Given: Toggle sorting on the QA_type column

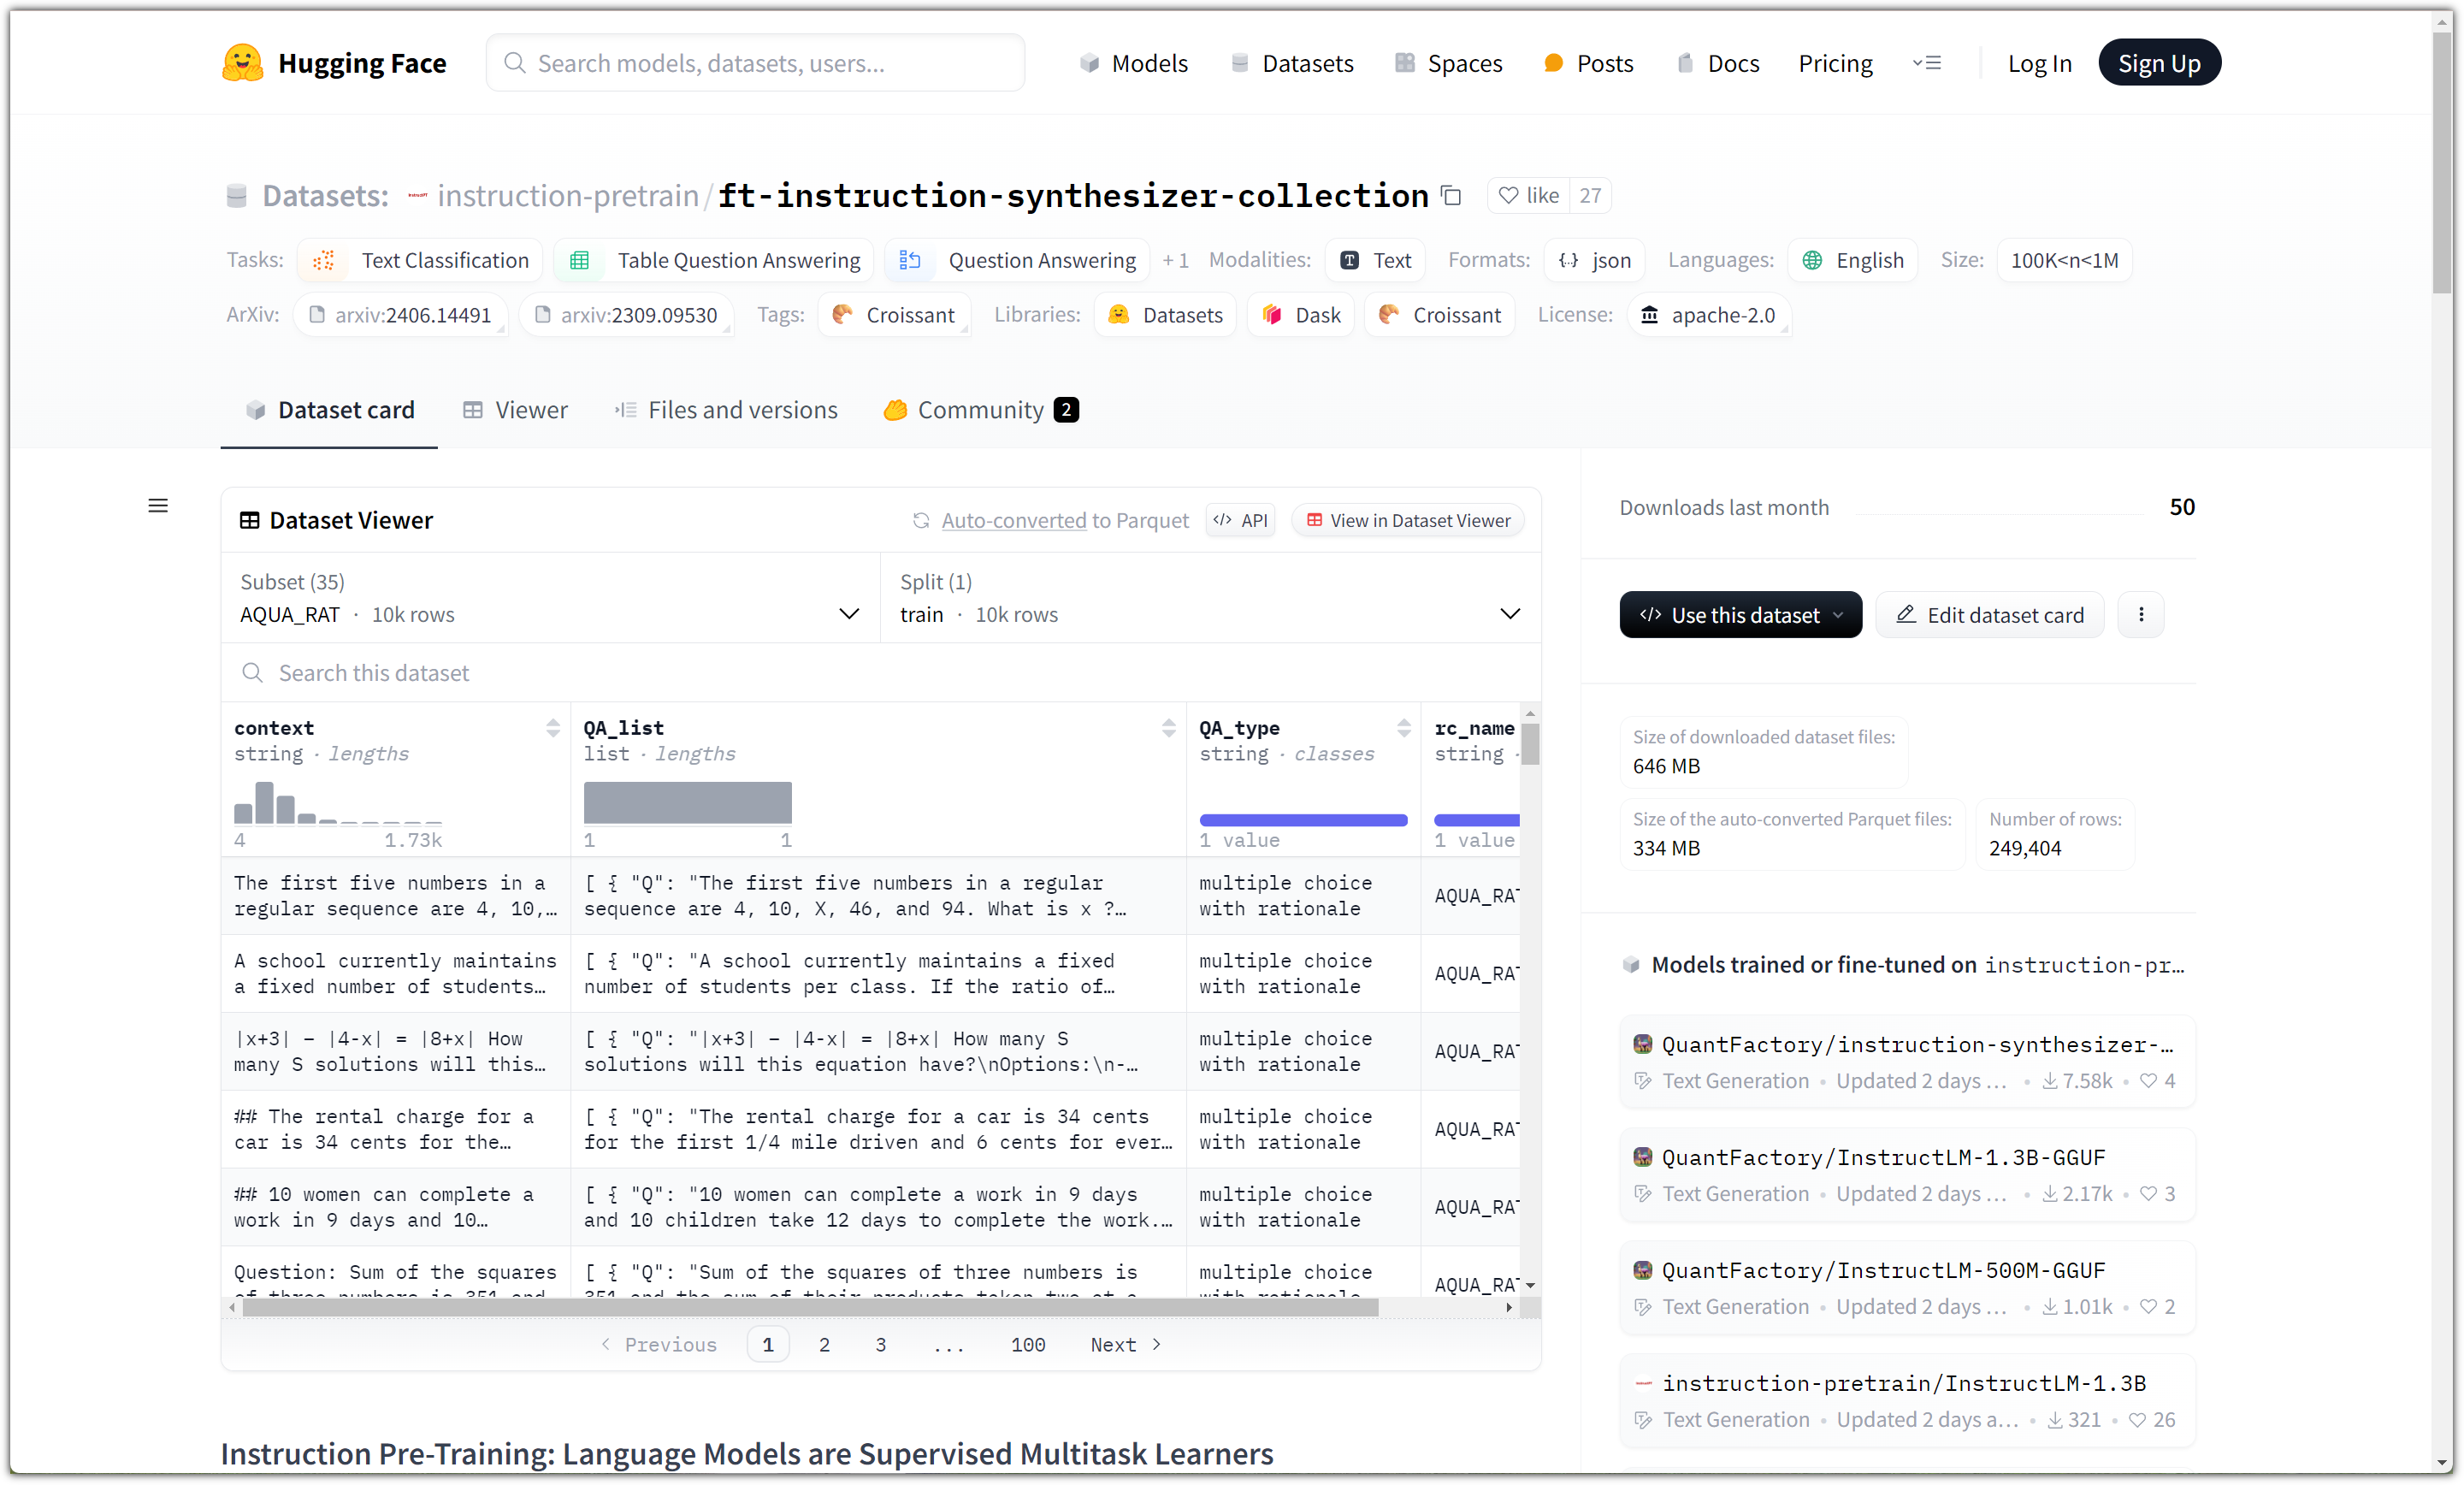Looking at the screenshot, I should coord(1403,728).
